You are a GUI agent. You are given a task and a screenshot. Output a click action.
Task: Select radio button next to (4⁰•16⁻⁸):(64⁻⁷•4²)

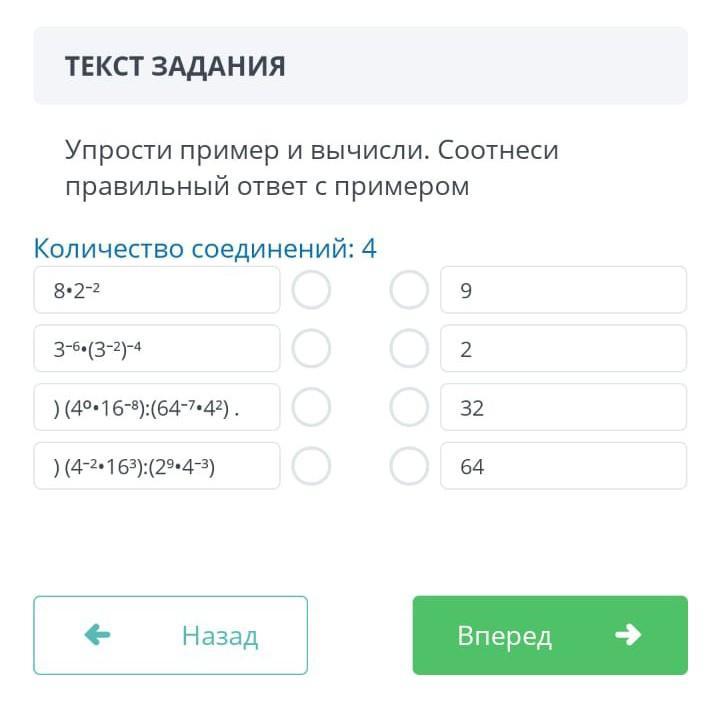[311, 407]
